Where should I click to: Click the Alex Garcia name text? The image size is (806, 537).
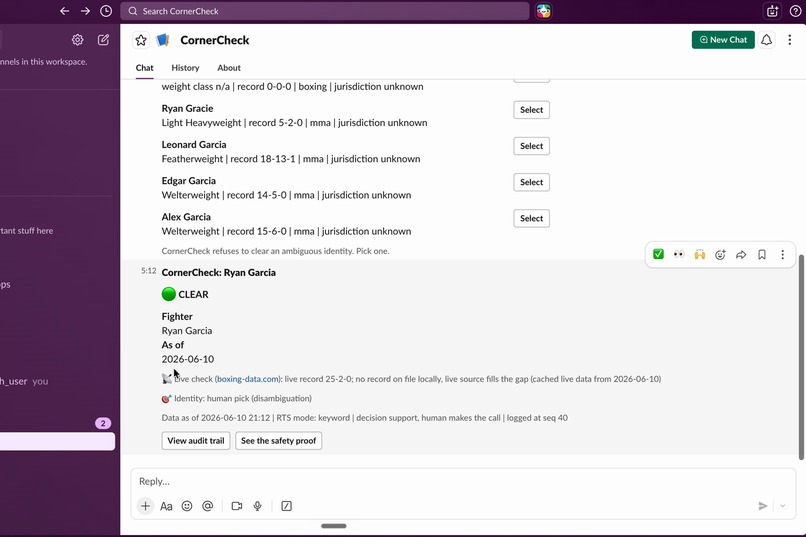coord(186,217)
